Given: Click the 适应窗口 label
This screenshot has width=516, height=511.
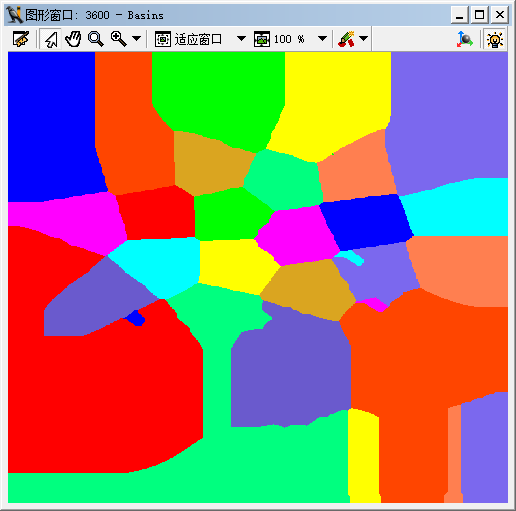Looking at the screenshot, I should [198, 39].
